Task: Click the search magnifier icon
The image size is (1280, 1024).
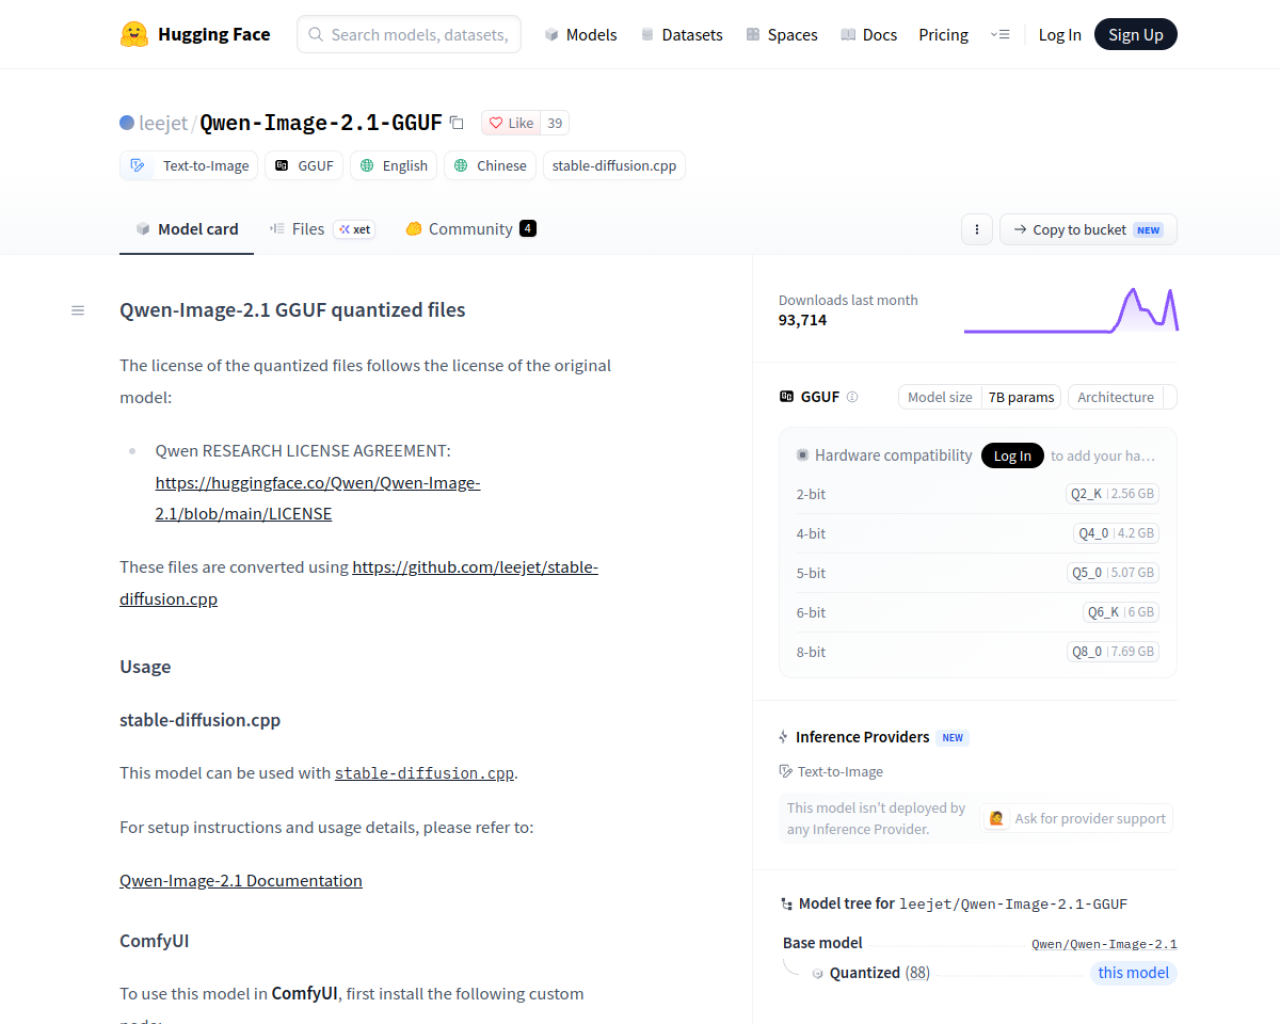Action: 316,35
